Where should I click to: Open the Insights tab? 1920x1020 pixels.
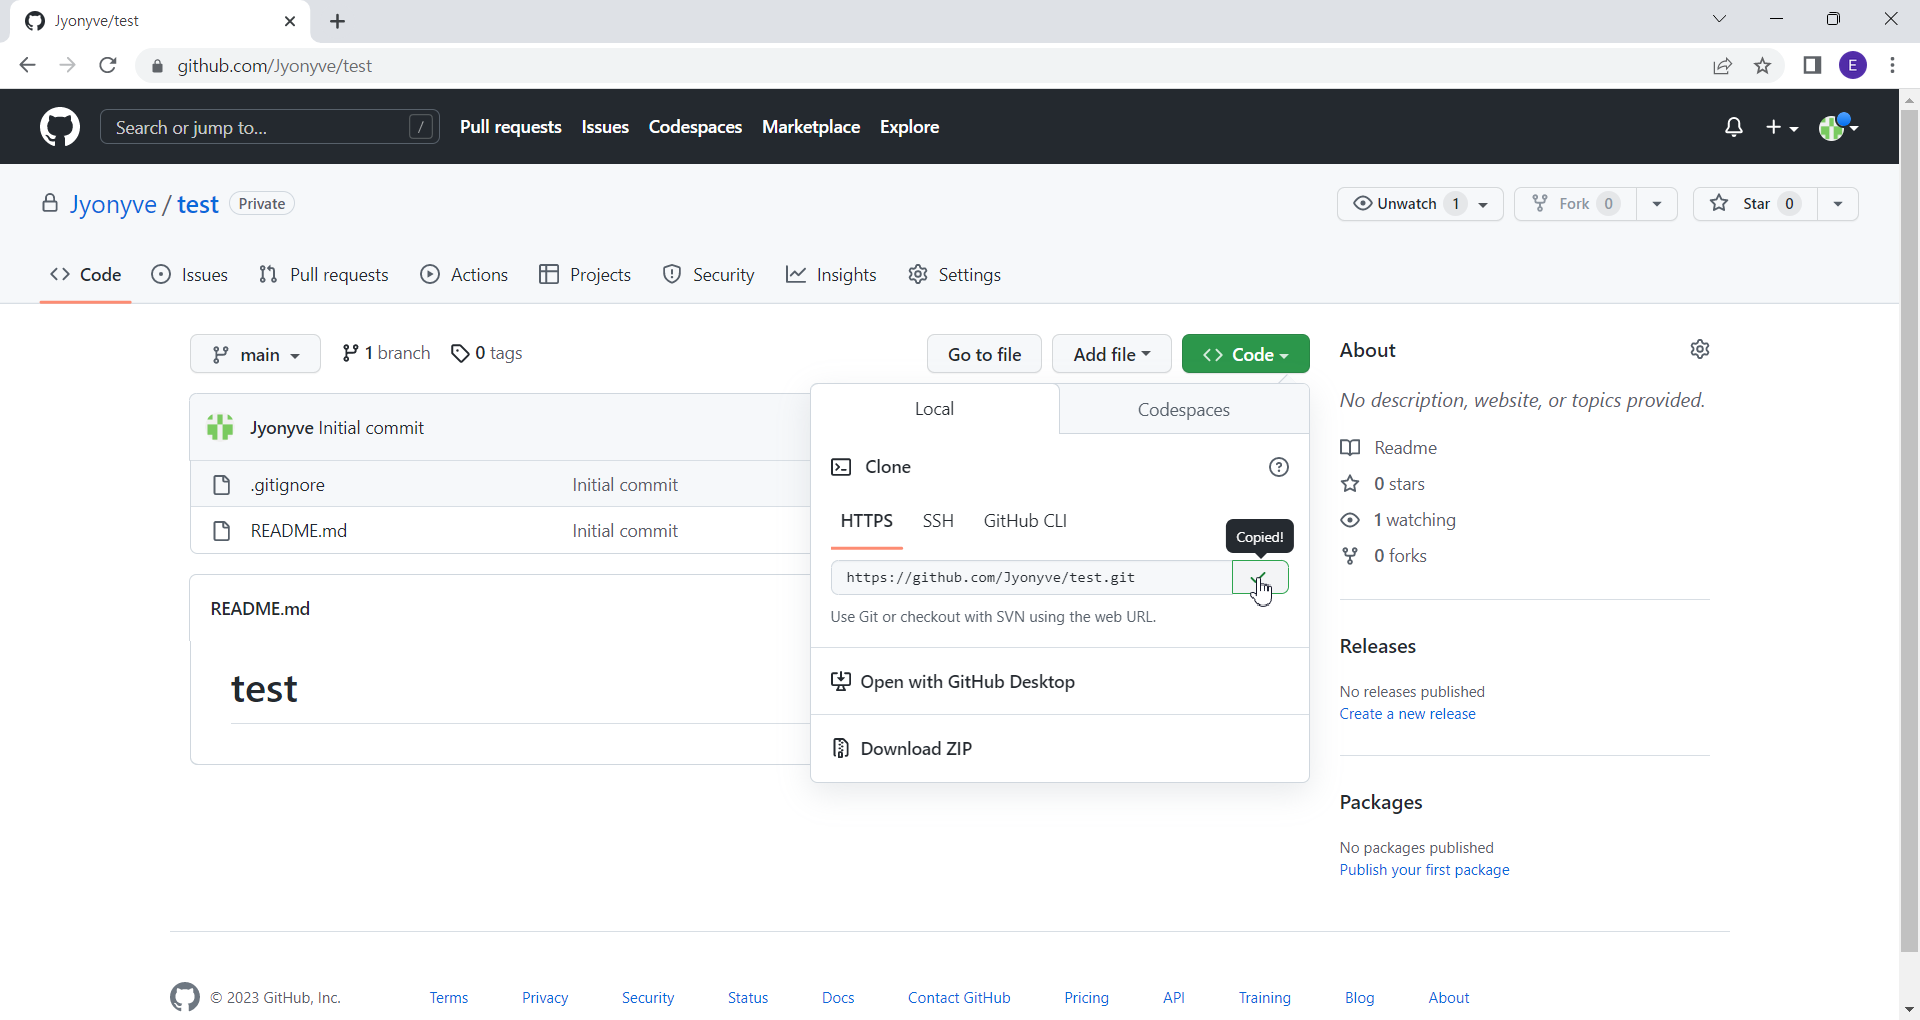coord(831,275)
